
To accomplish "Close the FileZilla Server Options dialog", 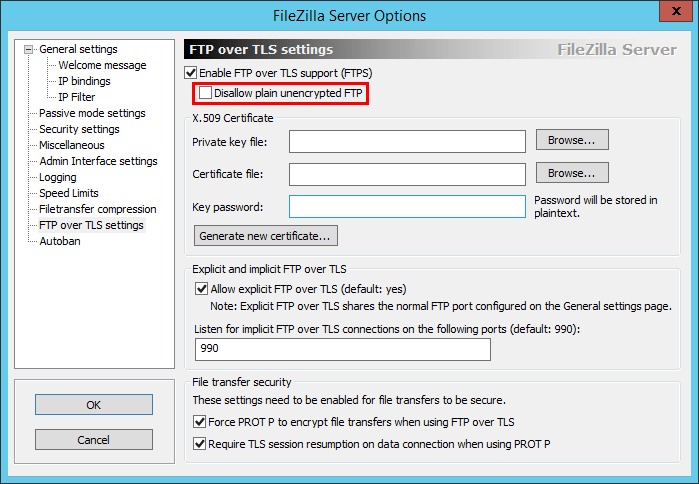I will click(676, 15).
